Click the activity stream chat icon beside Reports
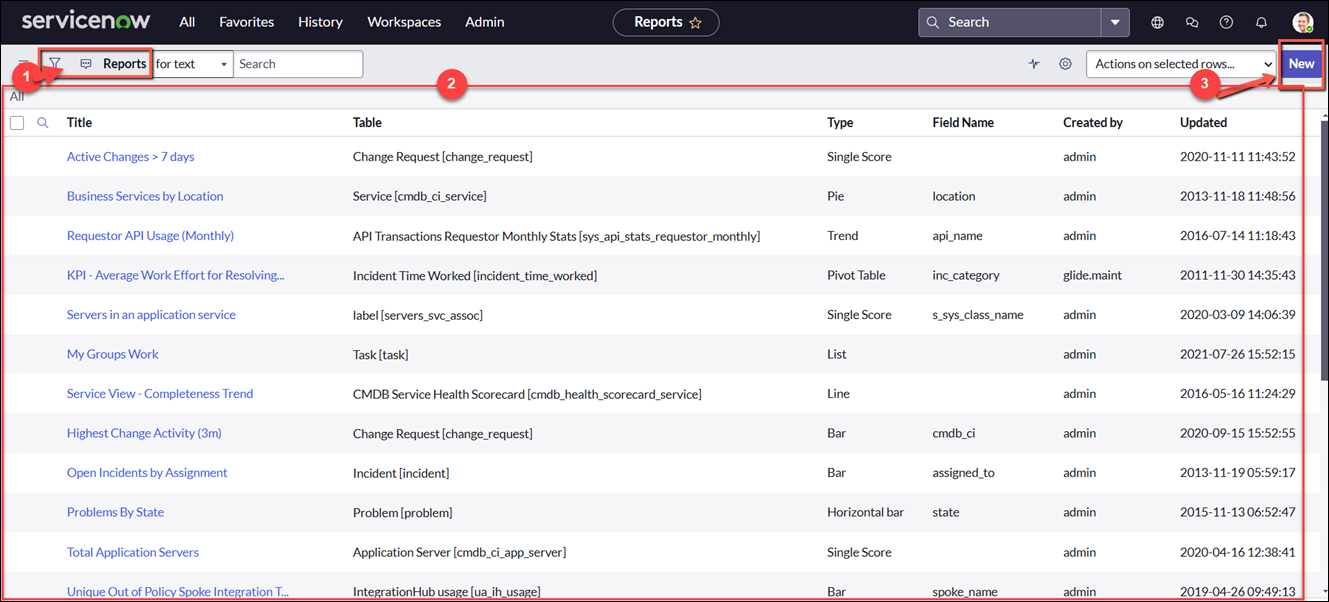This screenshot has height=602, width=1329. 86,64
